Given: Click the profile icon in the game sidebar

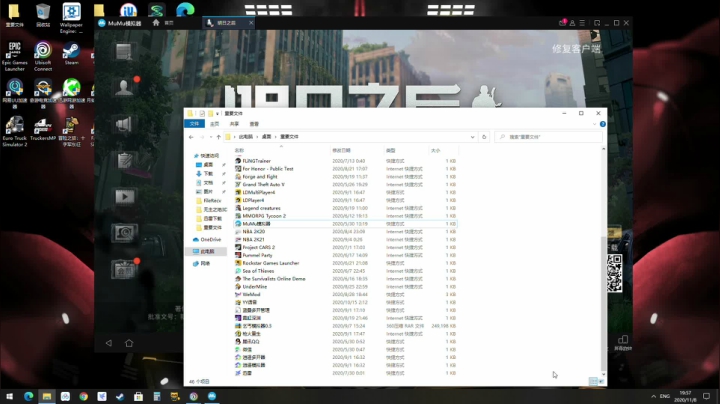Looking at the screenshot, I should click(x=124, y=87).
